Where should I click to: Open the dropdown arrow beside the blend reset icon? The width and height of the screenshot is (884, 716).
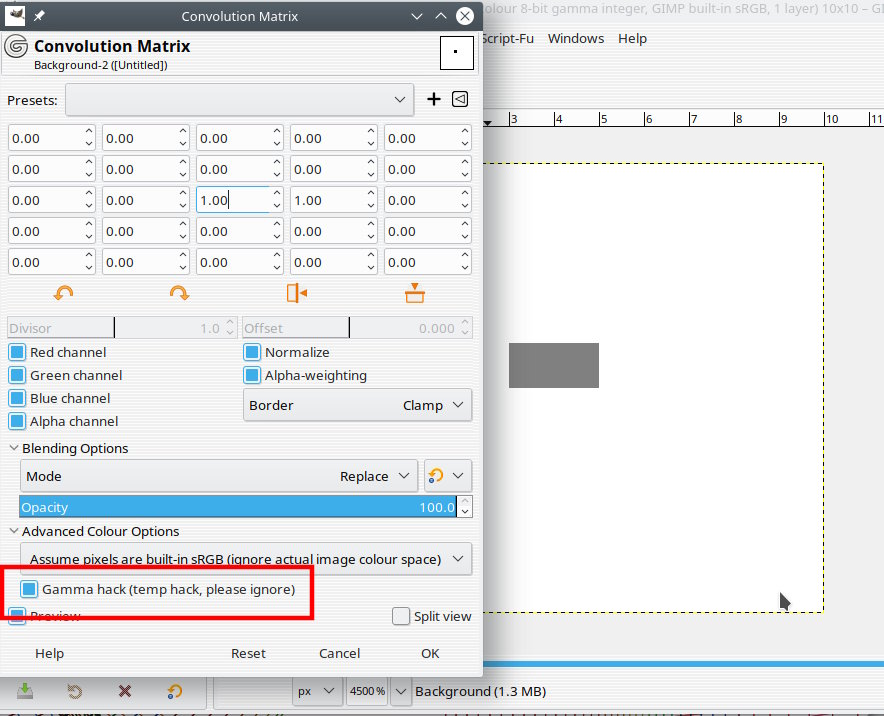pyautogui.click(x=458, y=476)
